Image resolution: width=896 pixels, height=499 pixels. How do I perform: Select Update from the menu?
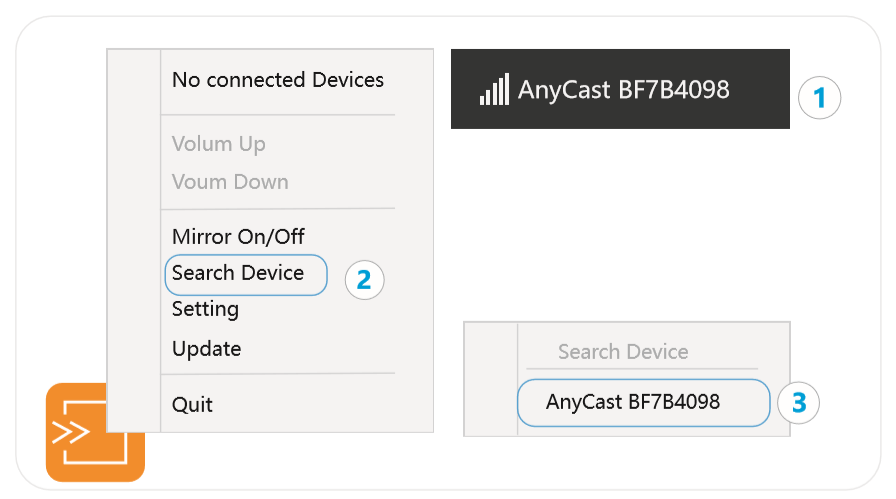(x=206, y=349)
